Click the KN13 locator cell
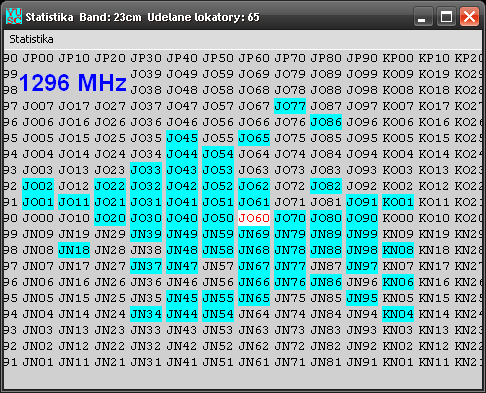The height and width of the screenshot is (393, 486). (x=434, y=330)
